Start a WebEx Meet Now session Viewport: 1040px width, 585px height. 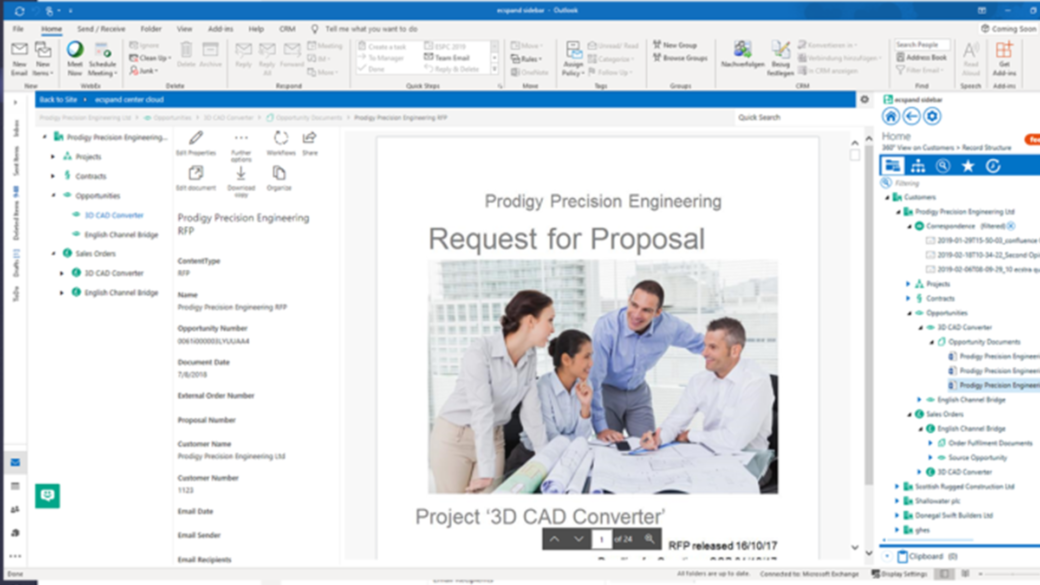pos(75,58)
